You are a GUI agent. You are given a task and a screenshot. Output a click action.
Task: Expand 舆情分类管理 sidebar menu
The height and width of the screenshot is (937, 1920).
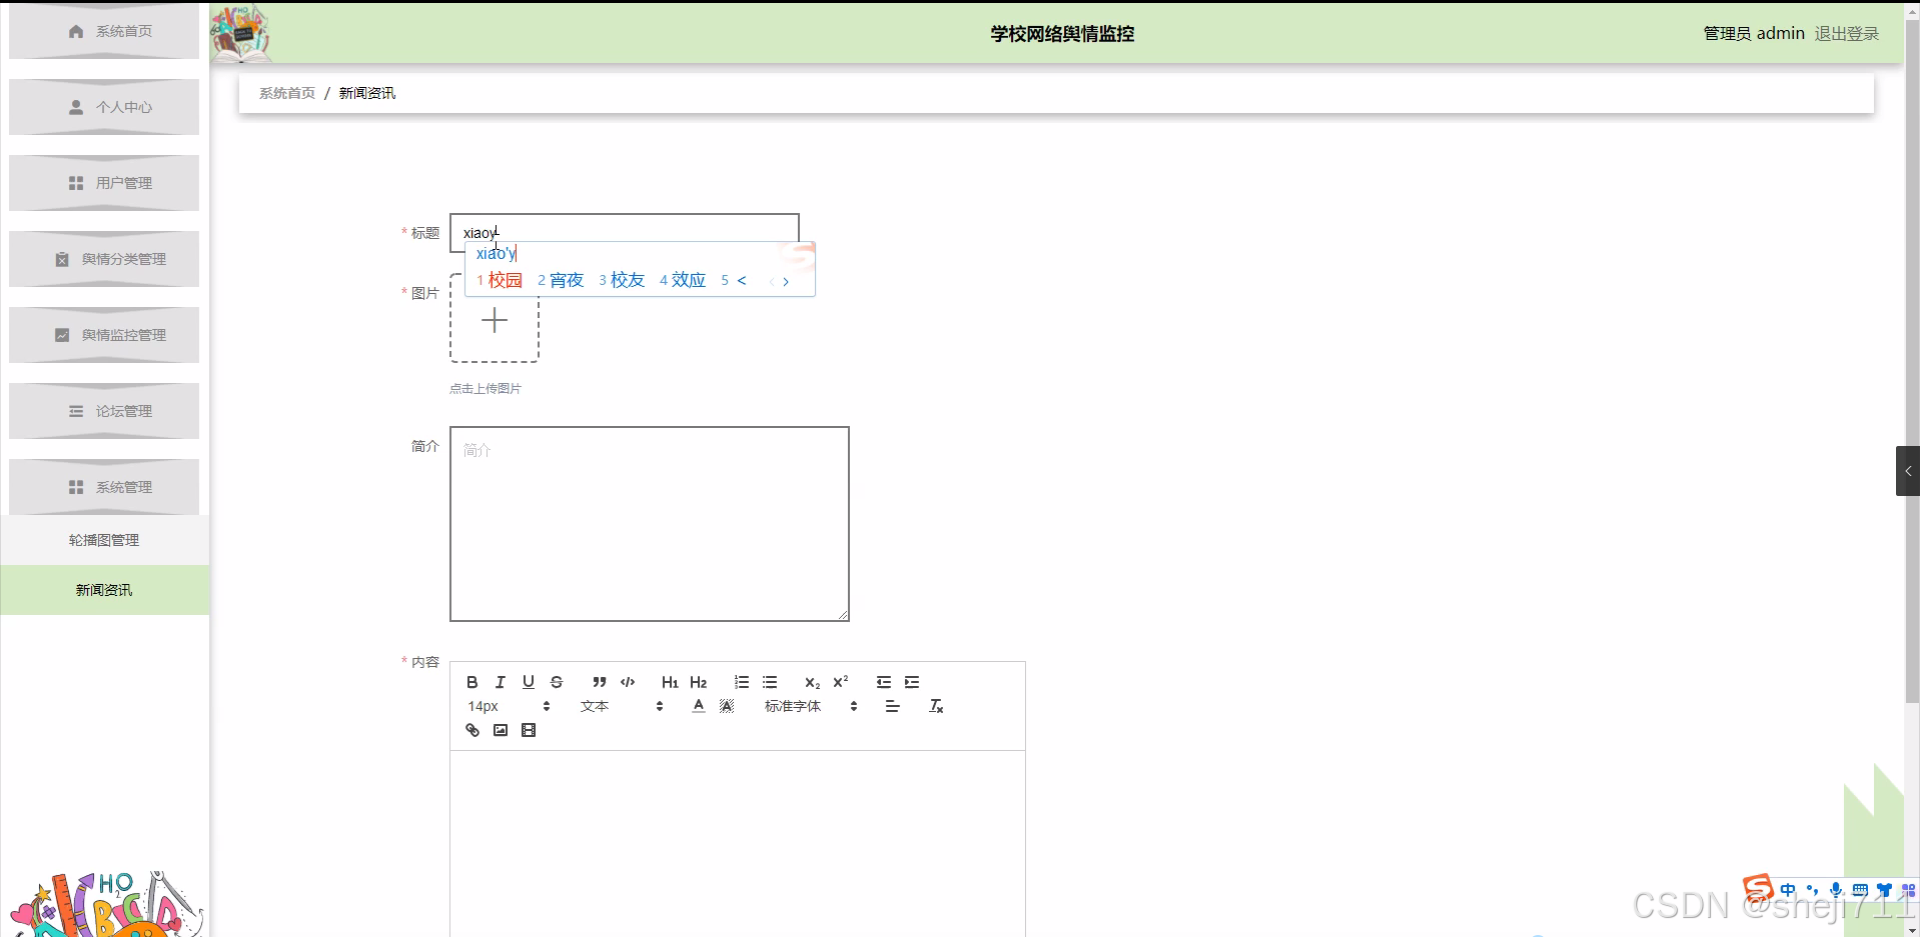[x=104, y=259]
